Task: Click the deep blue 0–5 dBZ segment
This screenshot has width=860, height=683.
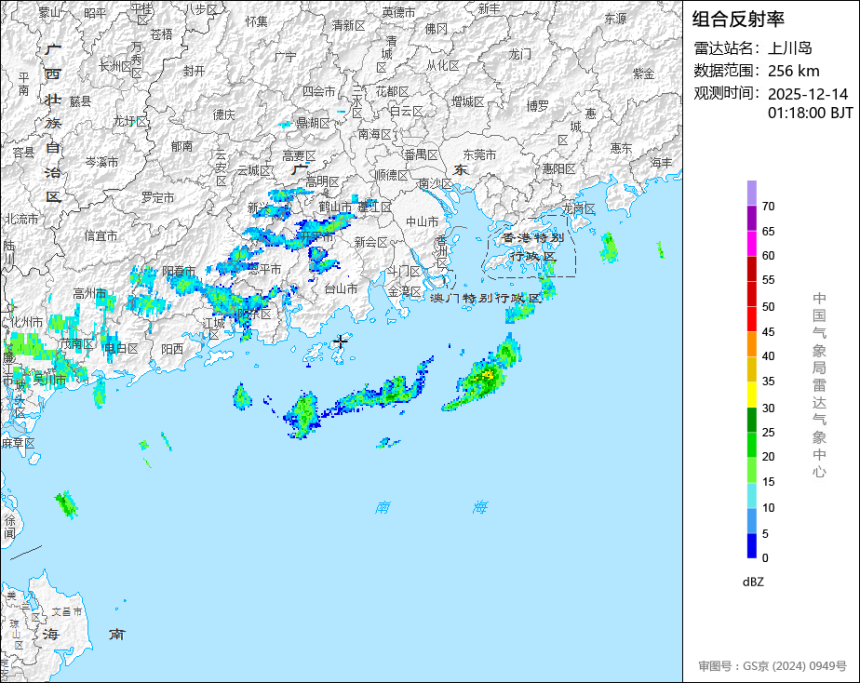Action: tap(751, 546)
